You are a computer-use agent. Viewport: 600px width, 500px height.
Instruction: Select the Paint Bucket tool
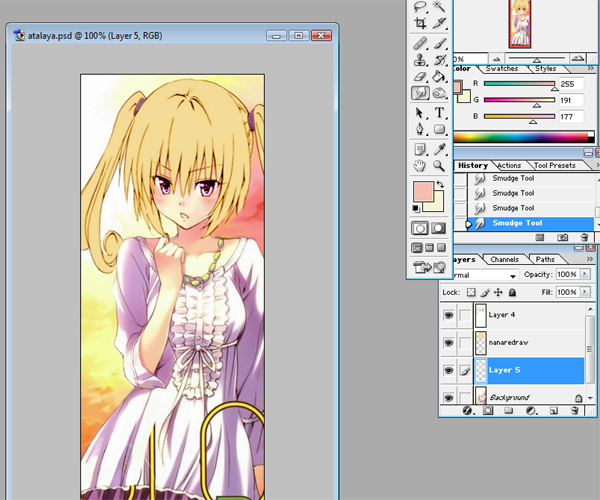tap(439, 77)
